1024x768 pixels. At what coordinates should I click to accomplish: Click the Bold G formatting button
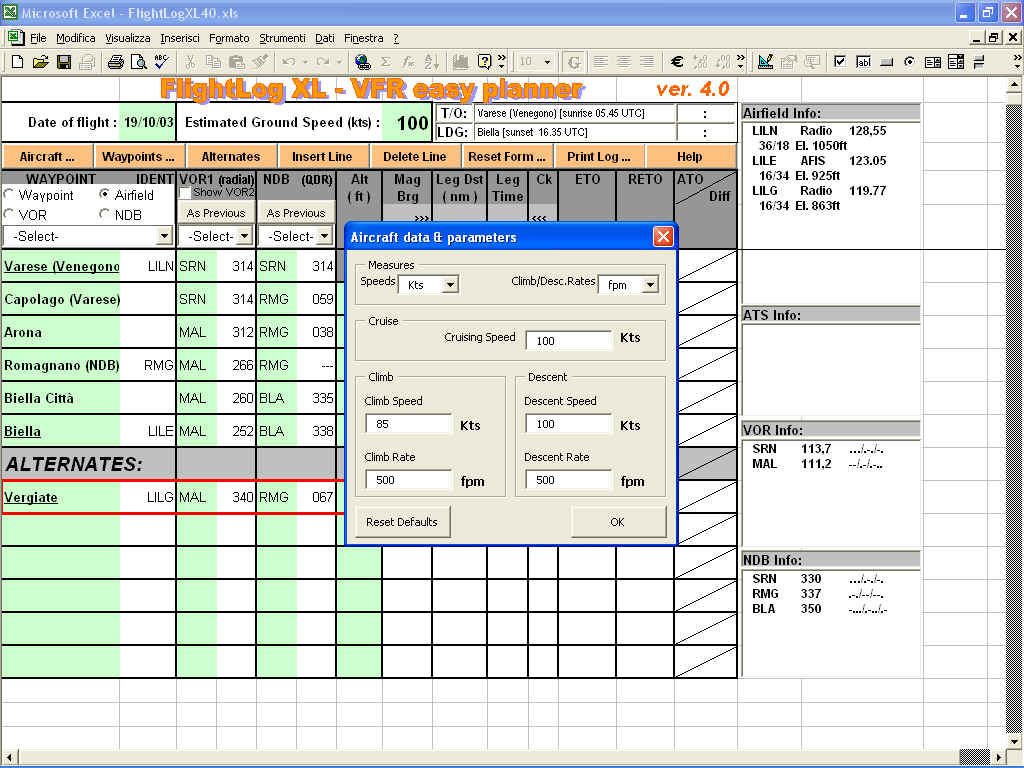[x=574, y=62]
